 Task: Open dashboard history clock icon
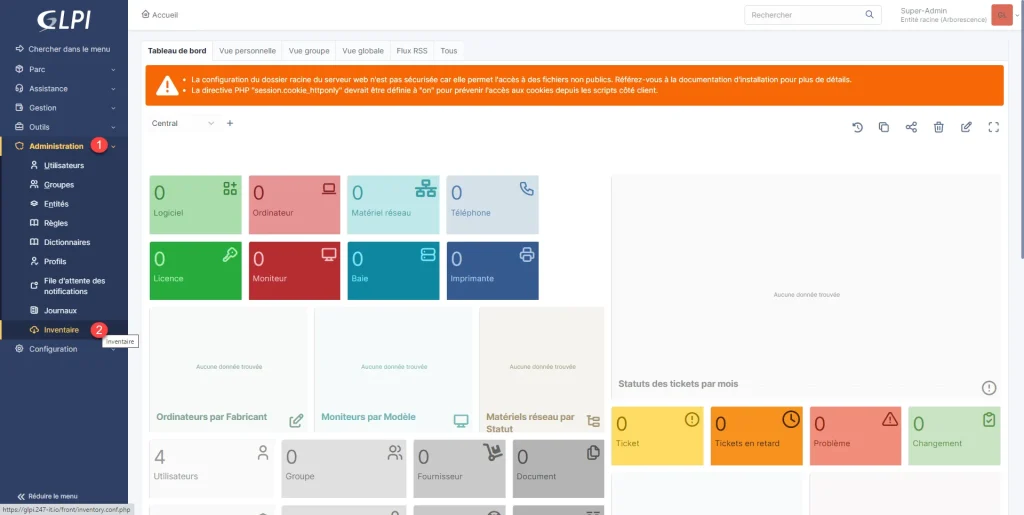pyautogui.click(x=857, y=127)
